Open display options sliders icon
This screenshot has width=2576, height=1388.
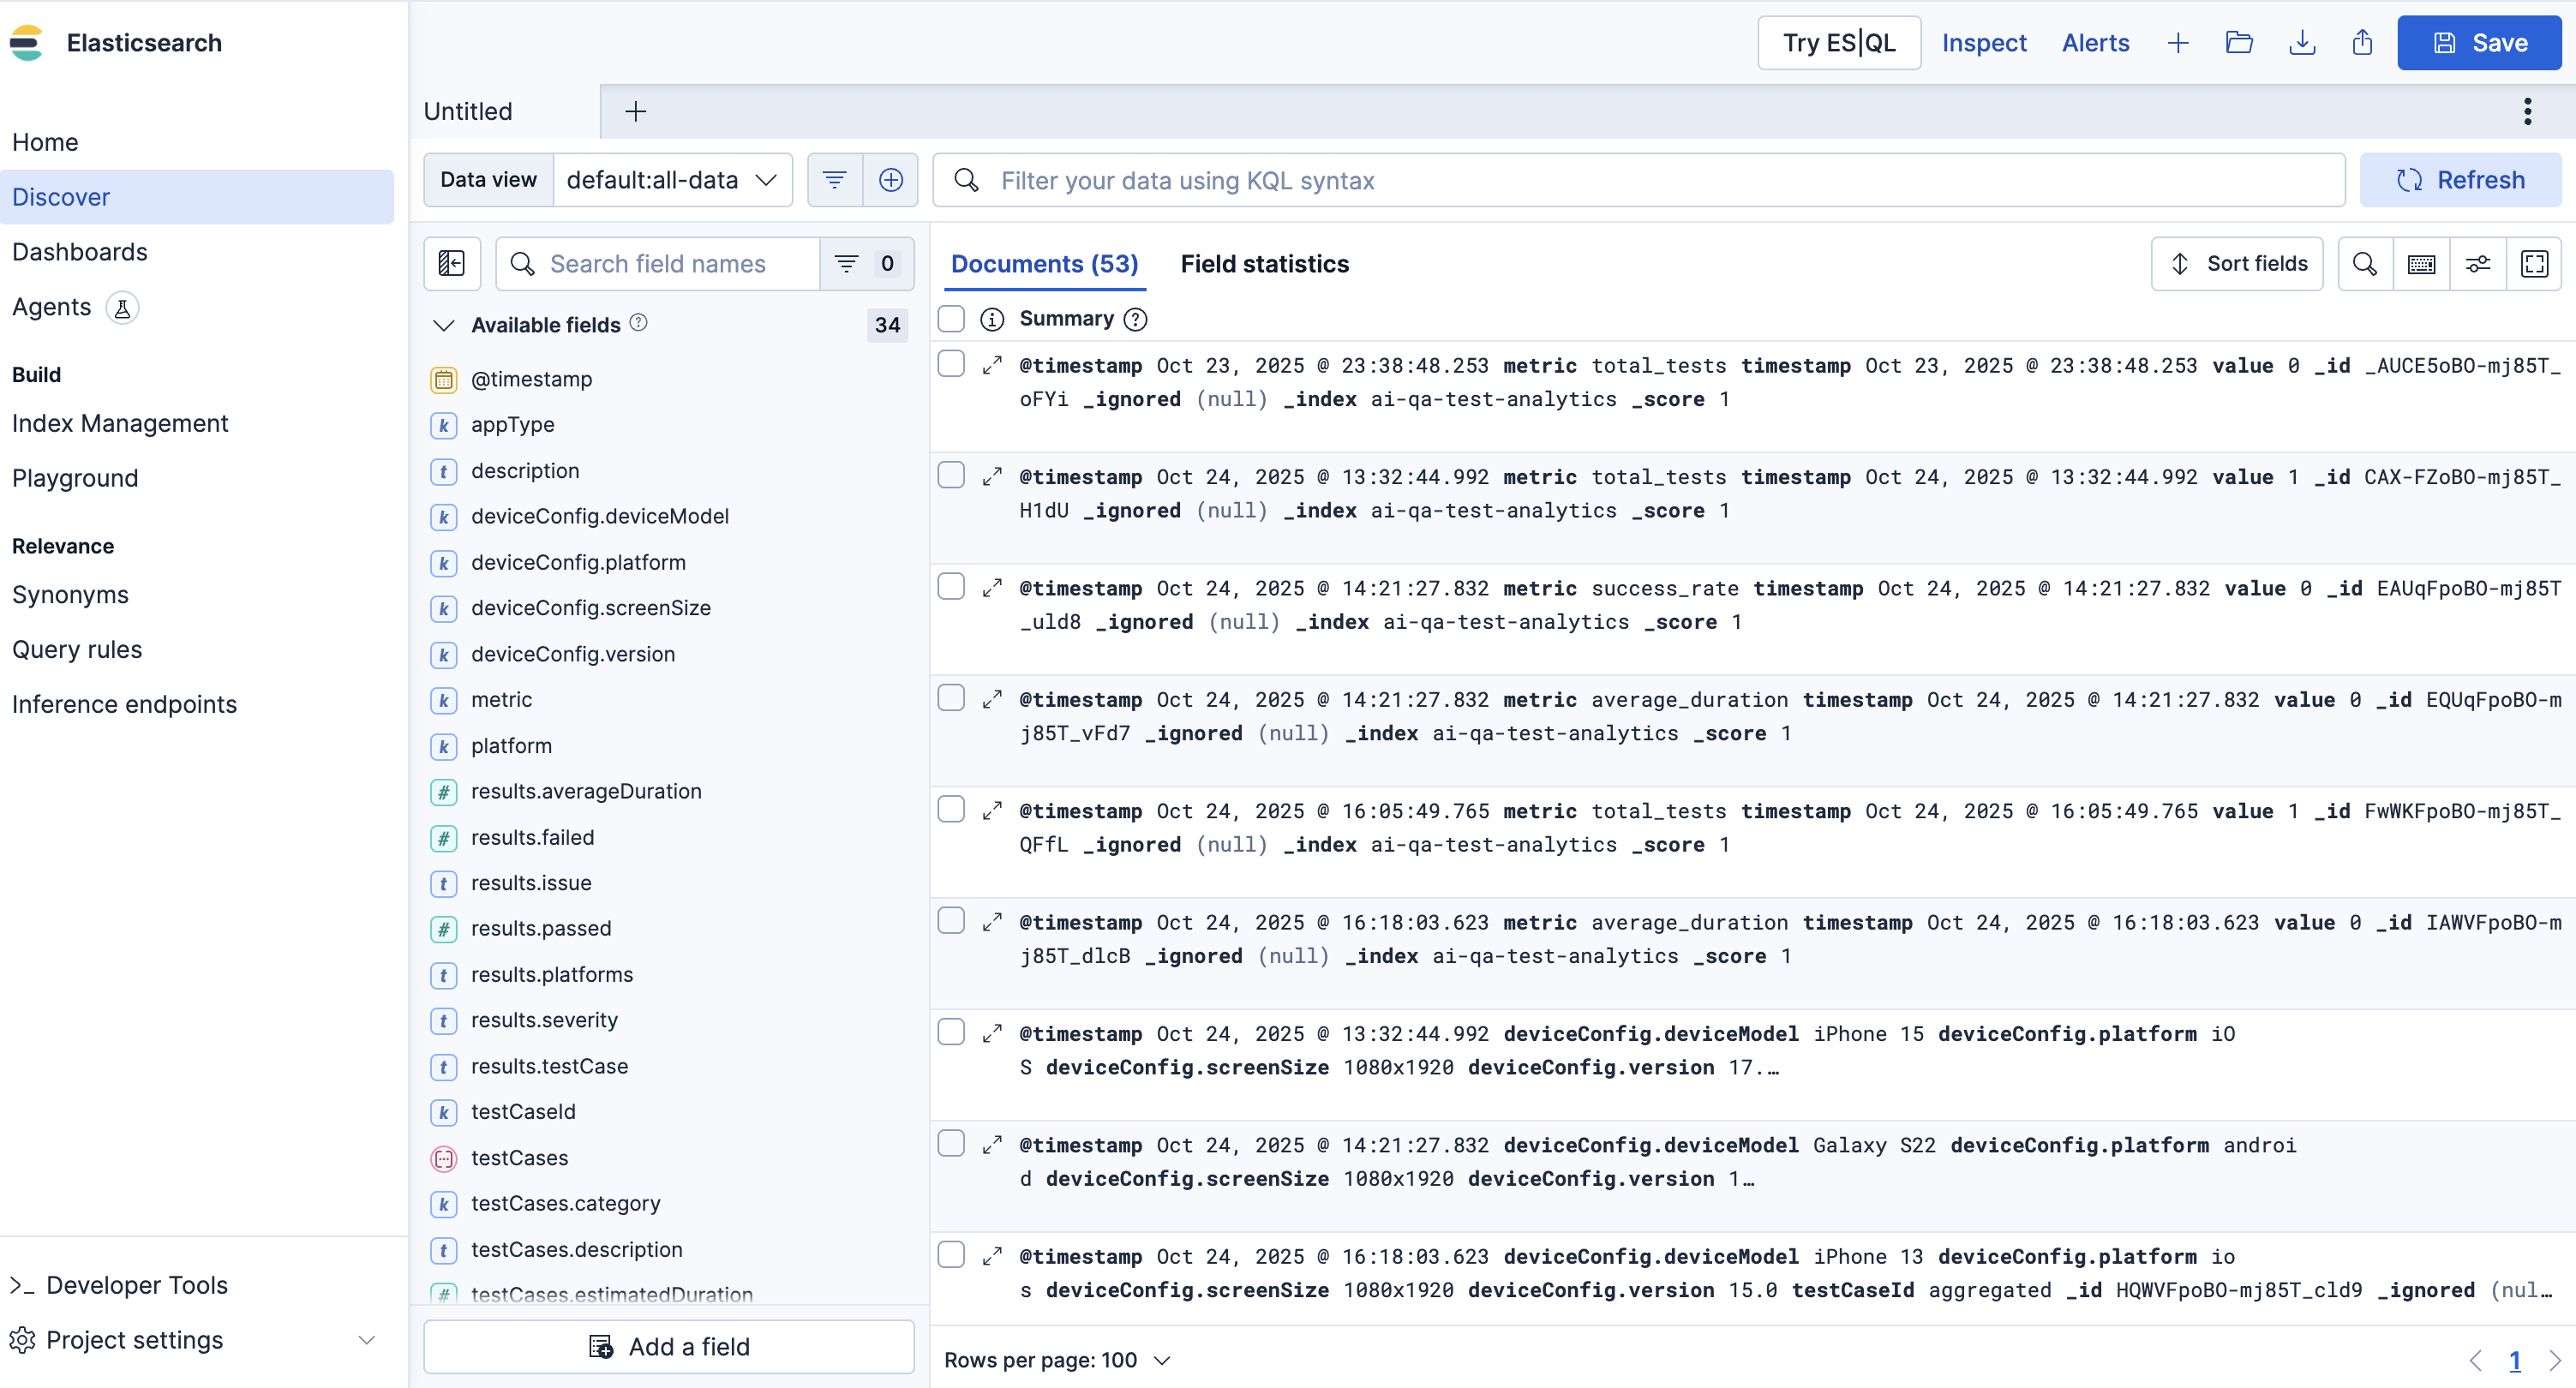coord(2478,264)
